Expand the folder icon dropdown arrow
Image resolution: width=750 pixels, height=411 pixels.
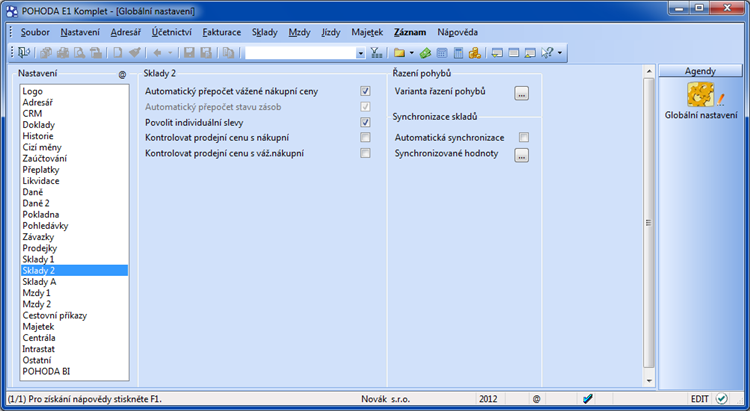point(411,53)
